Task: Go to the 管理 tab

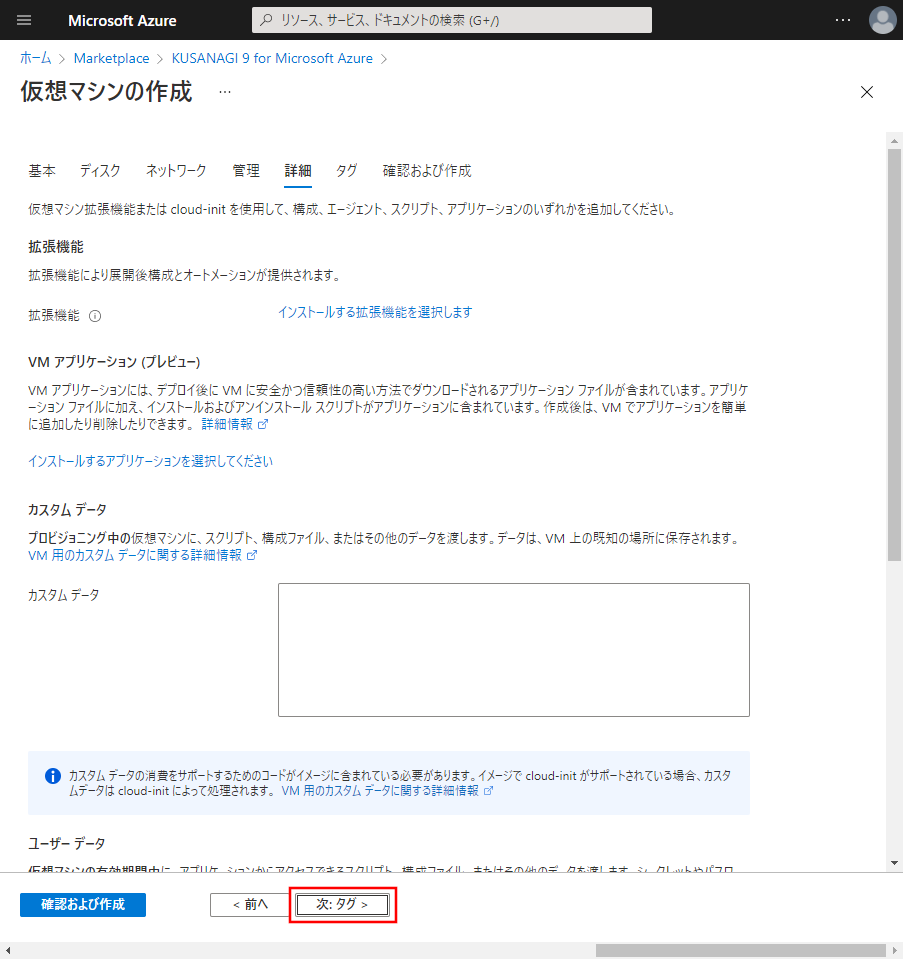Action: pyautogui.click(x=246, y=171)
